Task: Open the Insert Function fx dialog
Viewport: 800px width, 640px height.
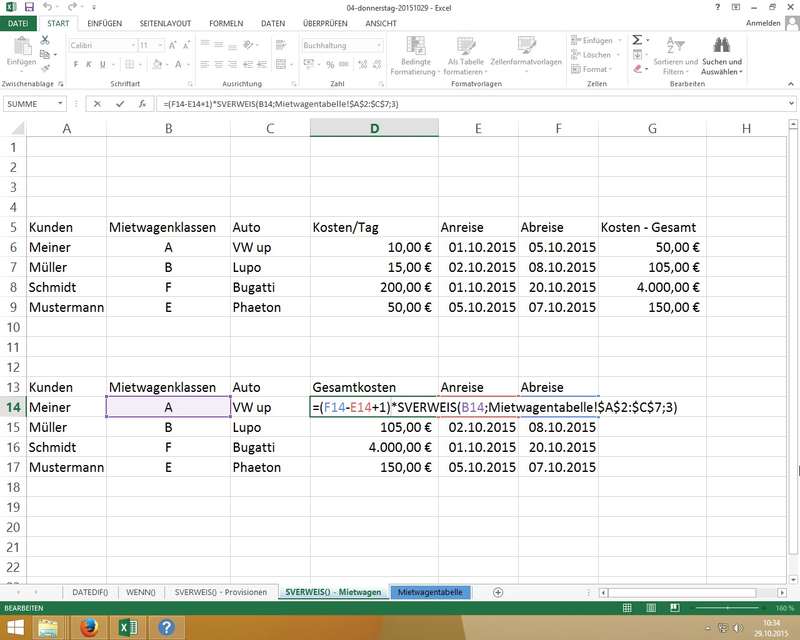Action: click(x=143, y=103)
